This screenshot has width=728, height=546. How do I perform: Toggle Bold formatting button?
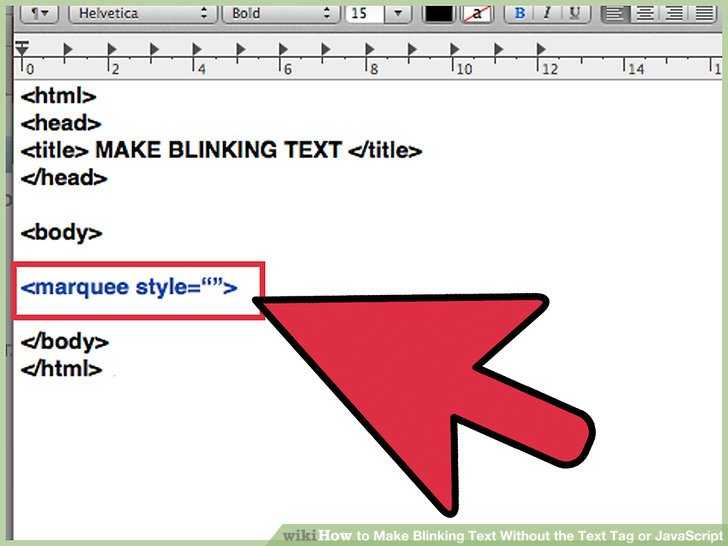[520, 13]
